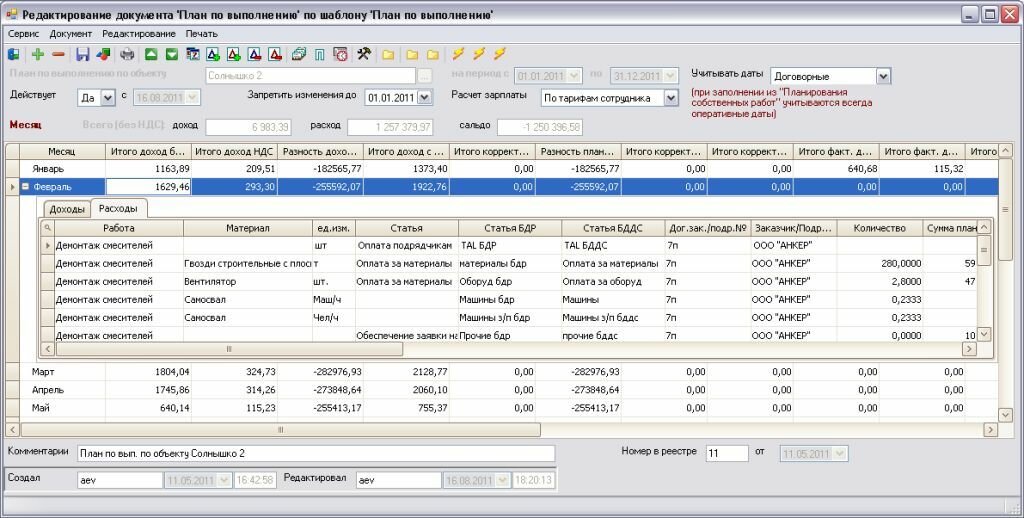Click into the Комментарии text field
This screenshot has width=1024, height=518.
[315, 453]
